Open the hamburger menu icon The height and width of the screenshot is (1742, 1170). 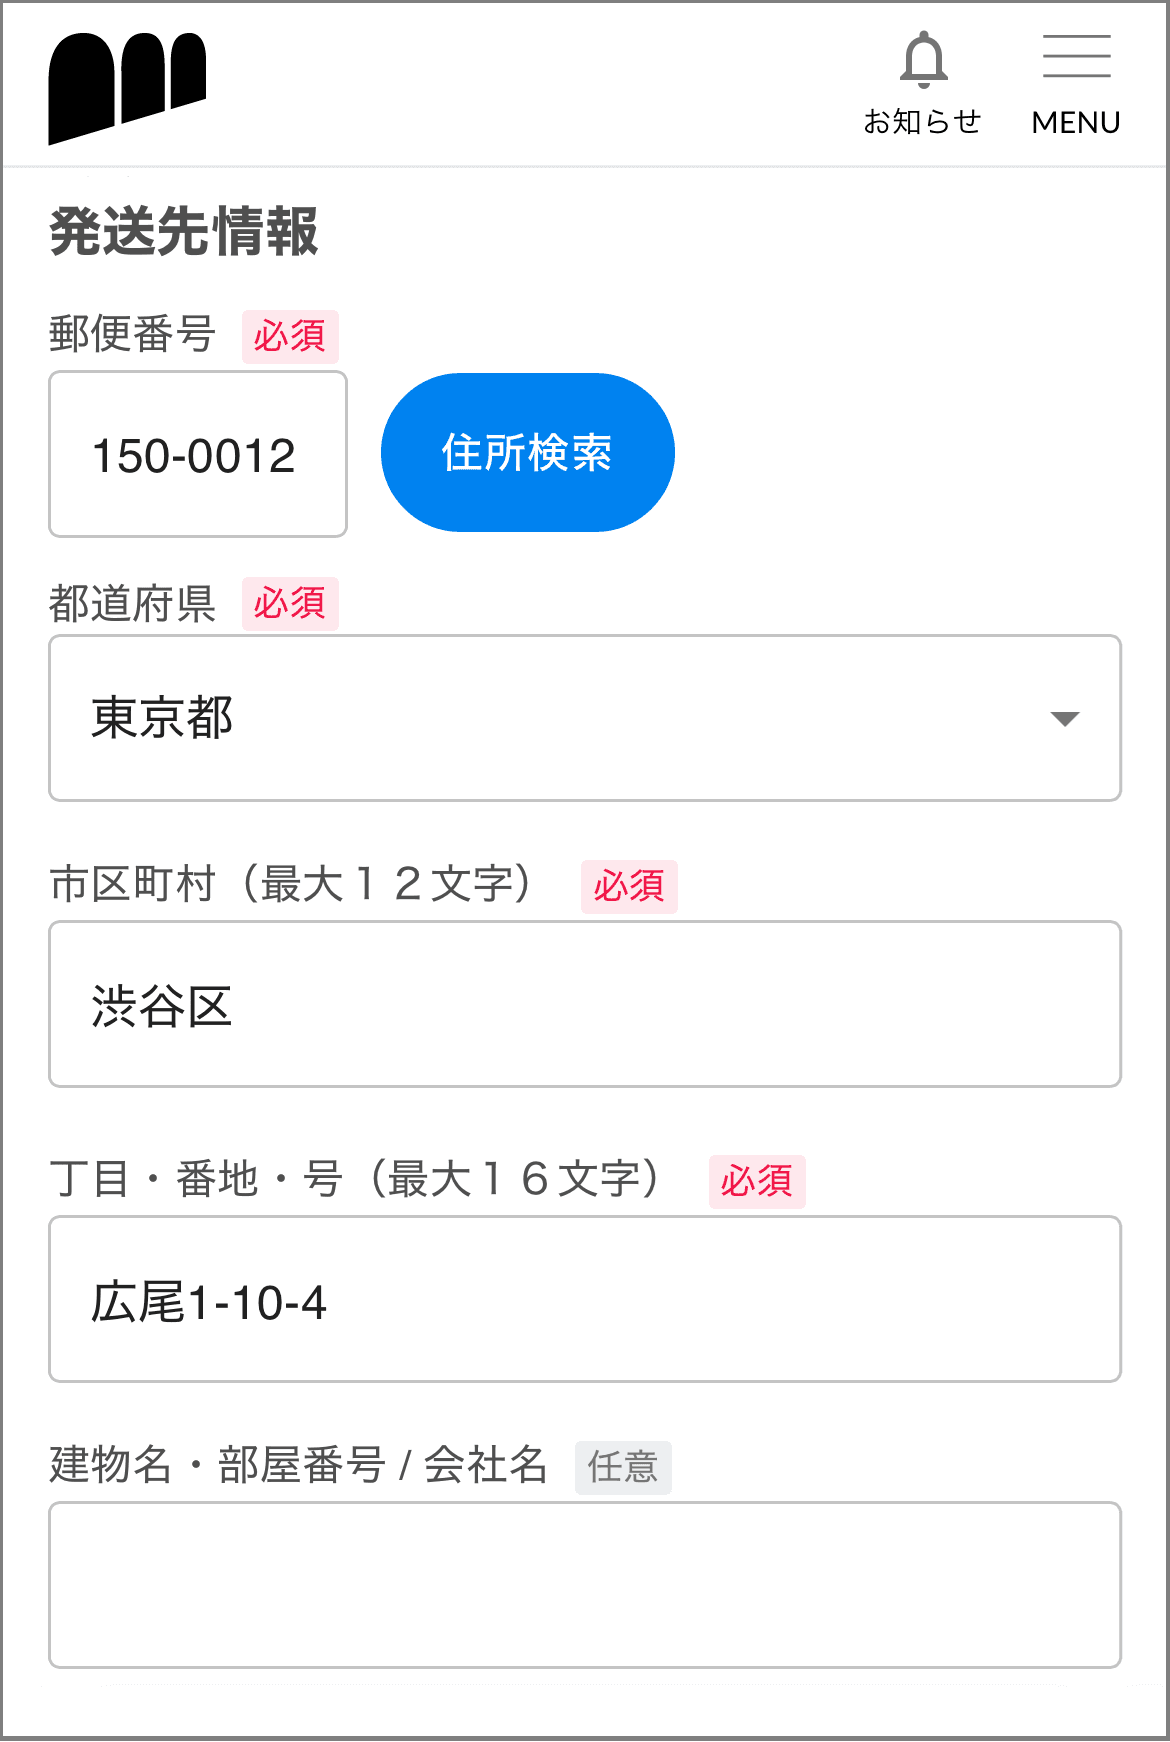pos(1076,56)
